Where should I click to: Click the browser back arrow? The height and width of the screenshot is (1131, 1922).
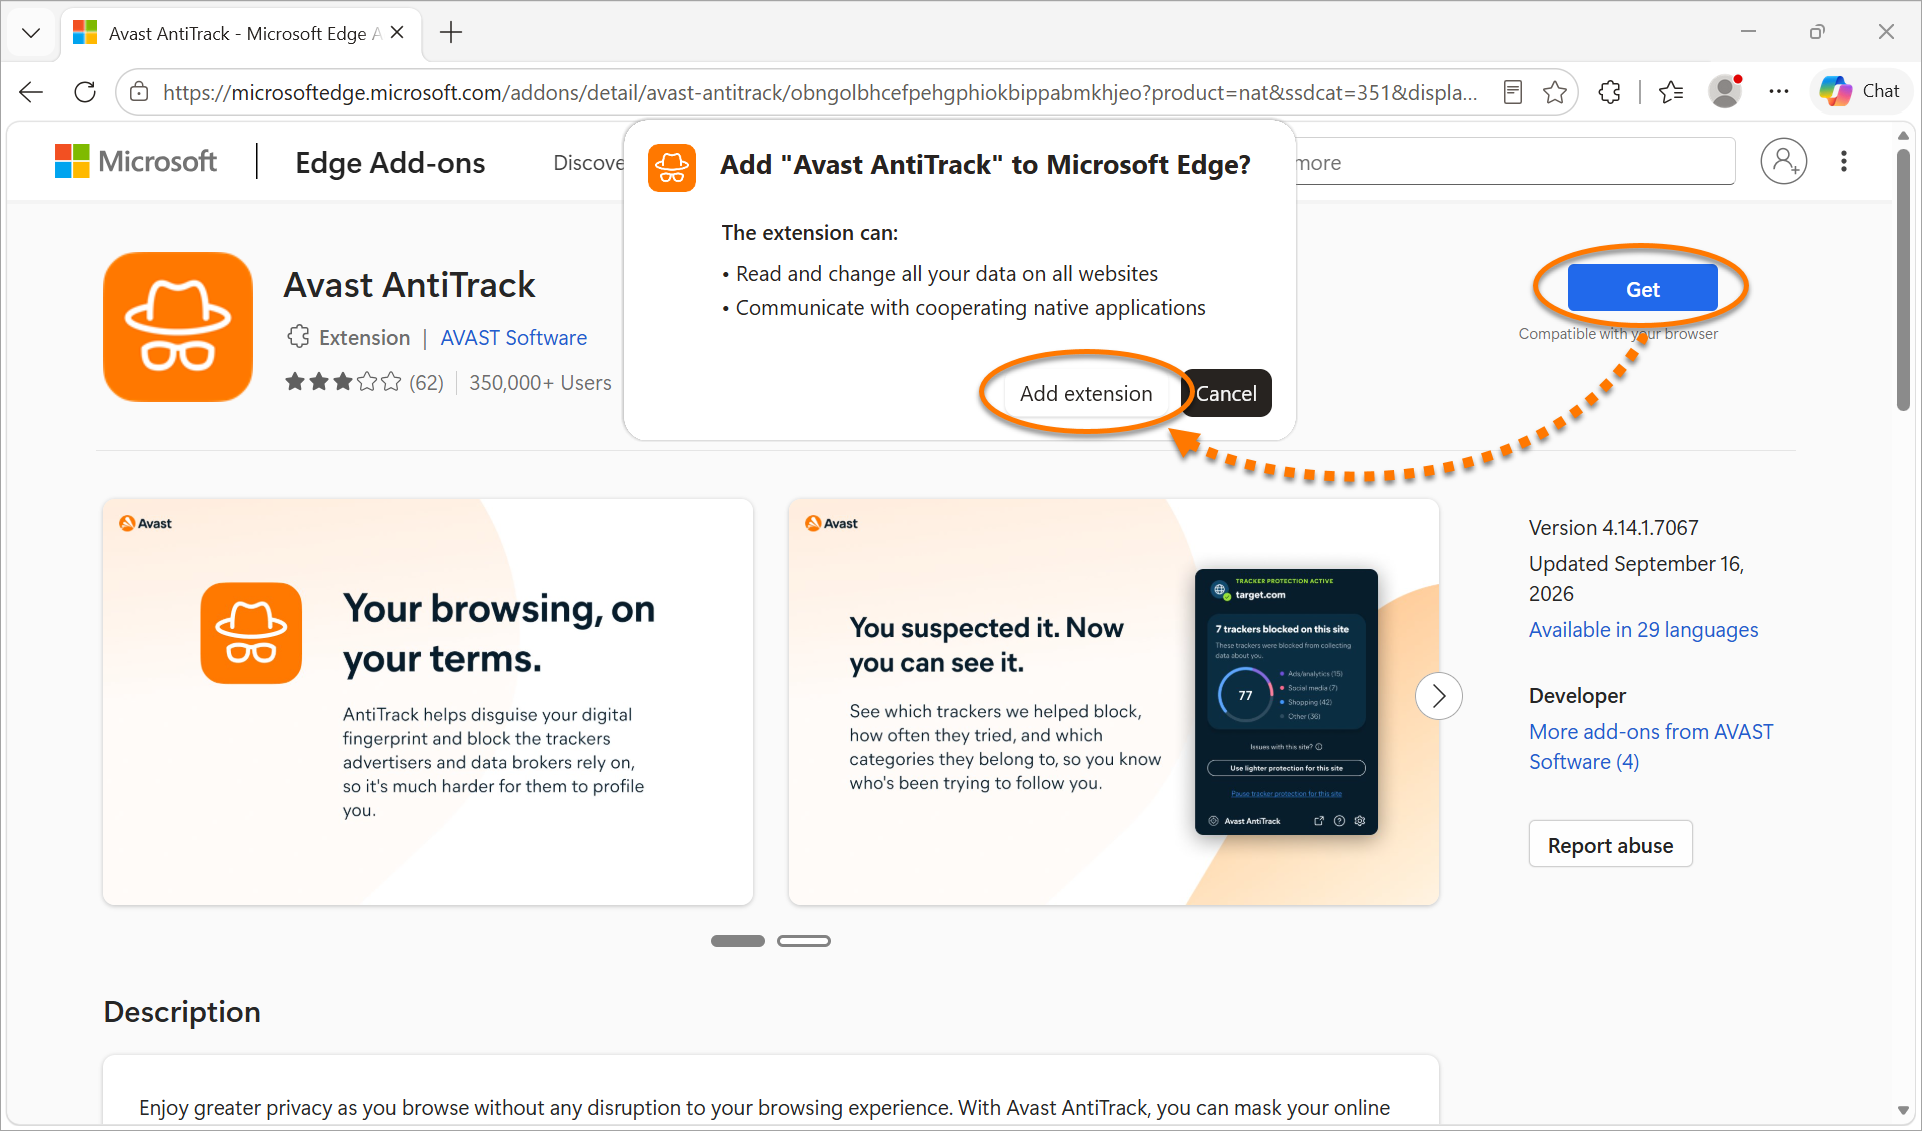(x=31, y=92)
